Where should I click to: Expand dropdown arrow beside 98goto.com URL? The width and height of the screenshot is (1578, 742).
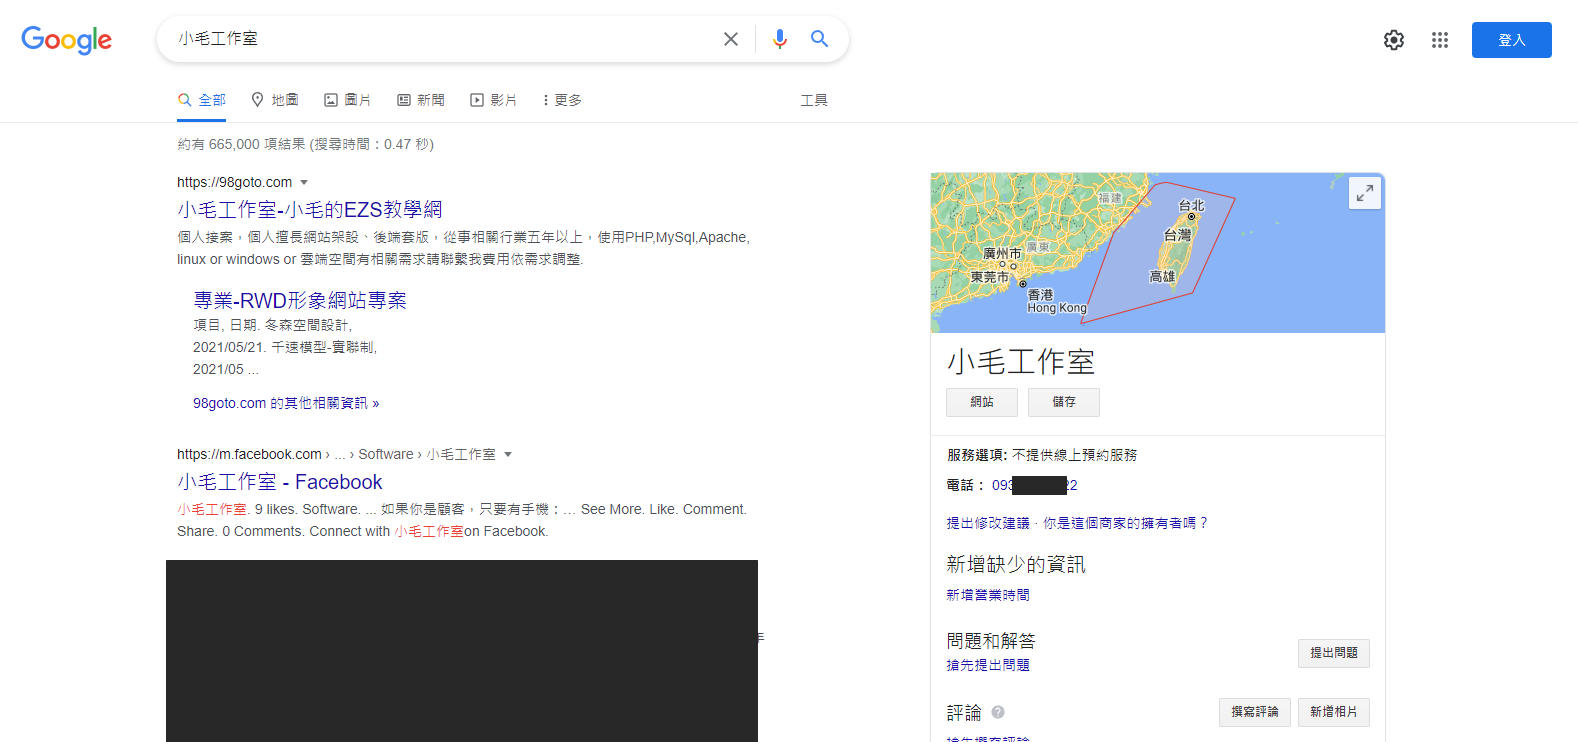(x=304, y=183)
